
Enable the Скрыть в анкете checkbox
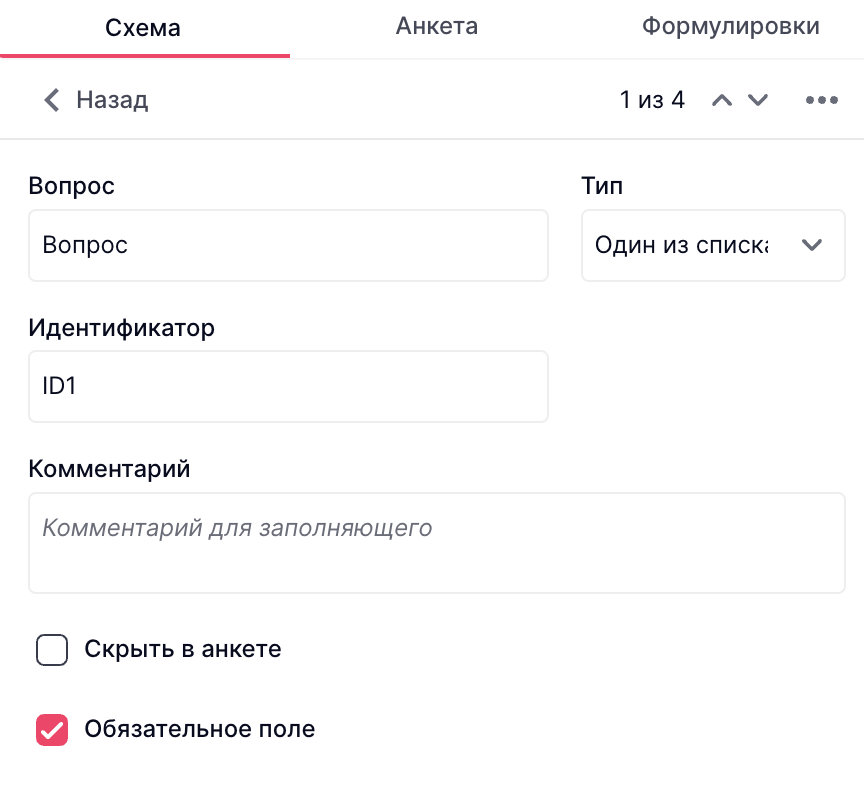(52, 650)
